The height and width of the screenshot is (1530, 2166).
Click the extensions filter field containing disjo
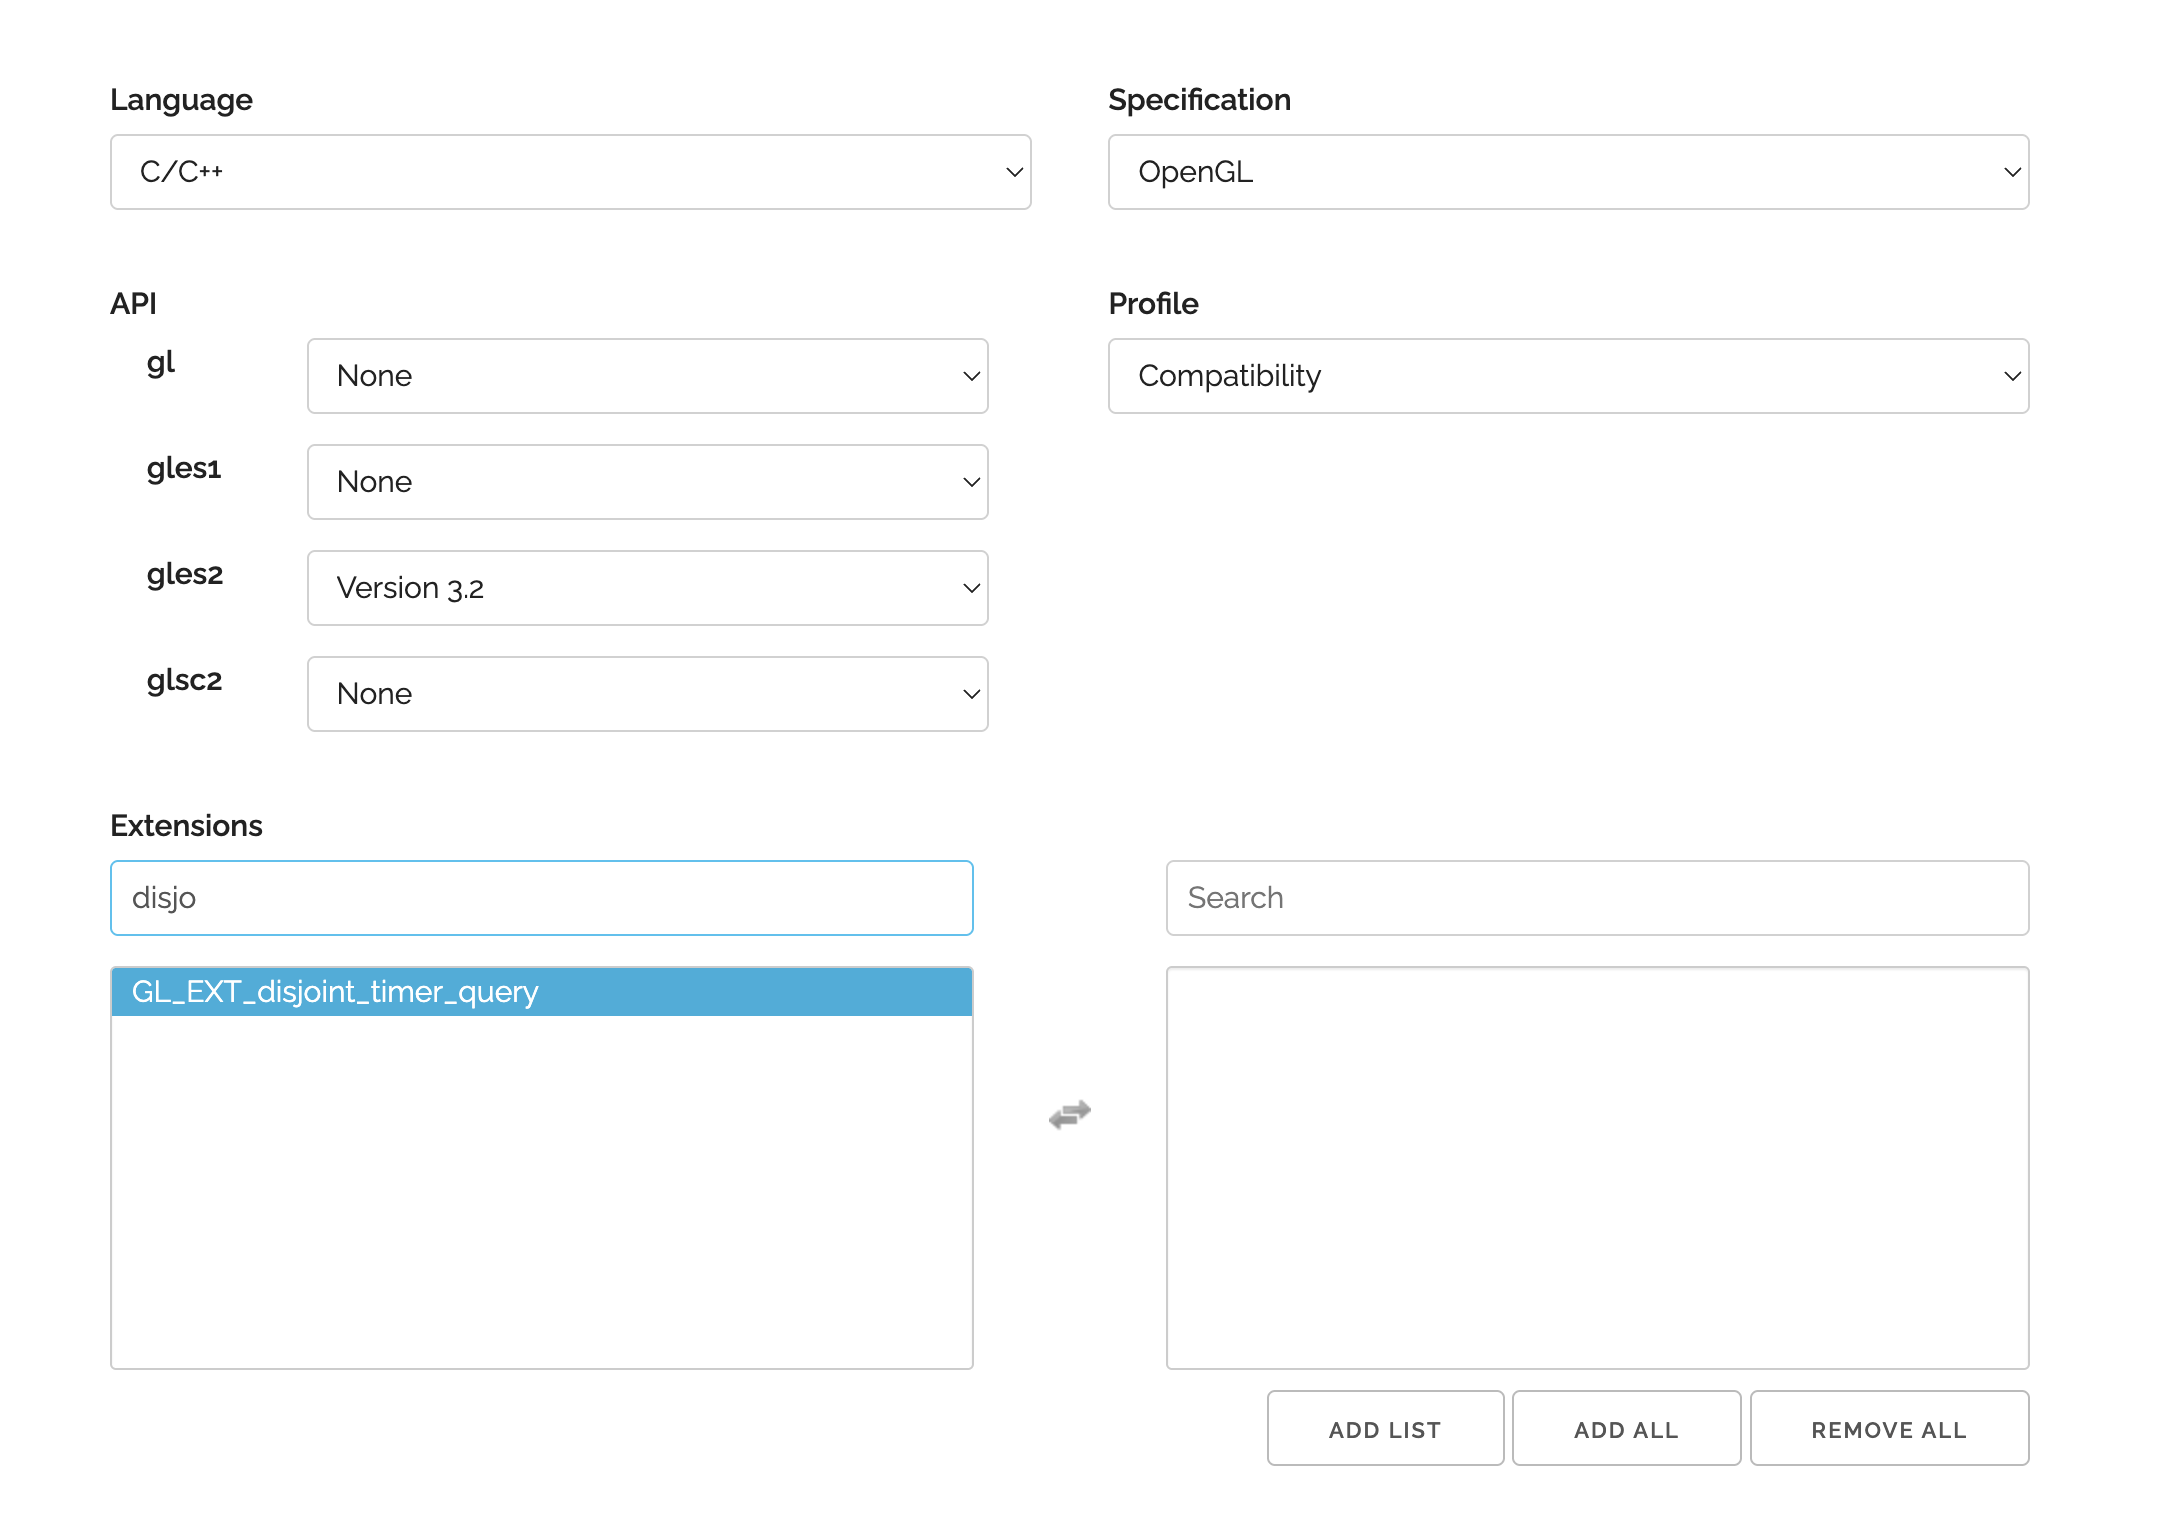click(x=541, y=898)
